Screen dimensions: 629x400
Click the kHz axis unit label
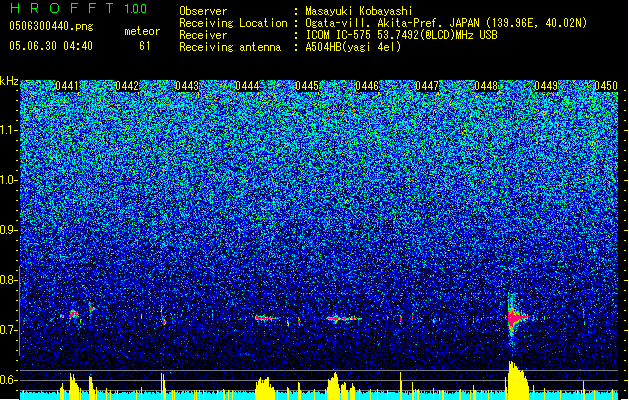pyautogui.click(x=9, y=81)
